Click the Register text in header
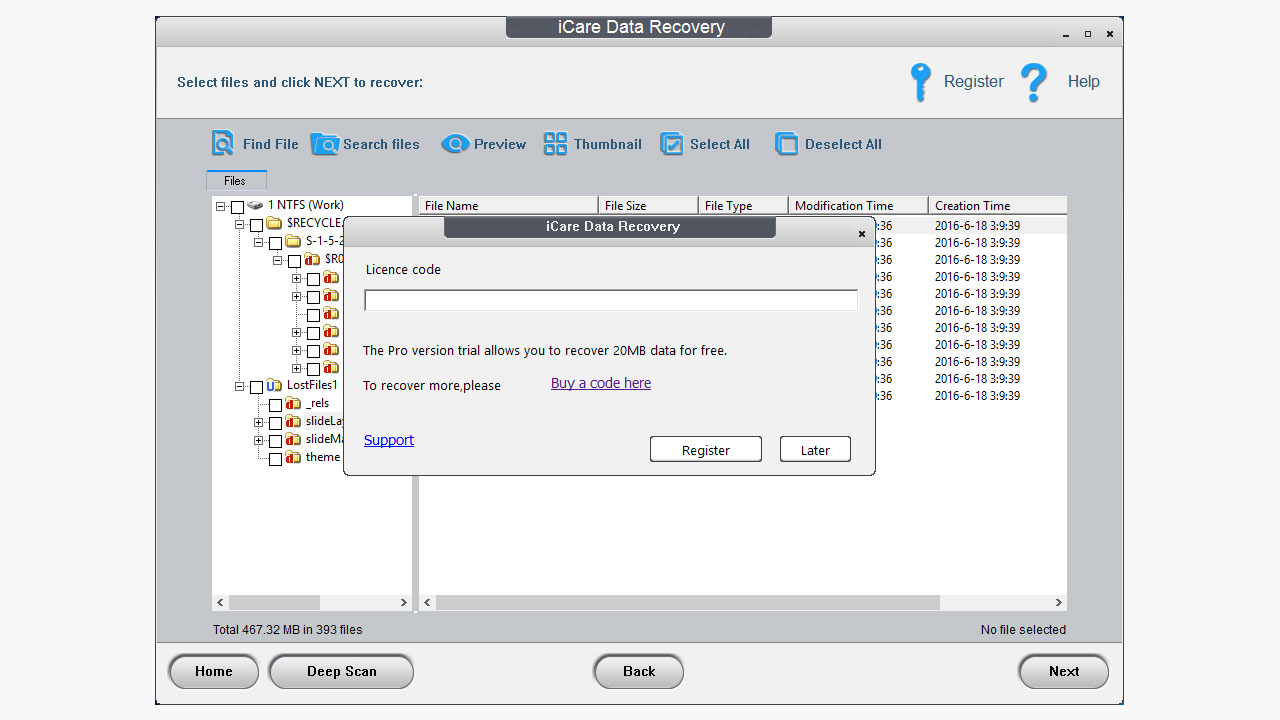The image size is (1280, 720). click(x=974, y=82)
